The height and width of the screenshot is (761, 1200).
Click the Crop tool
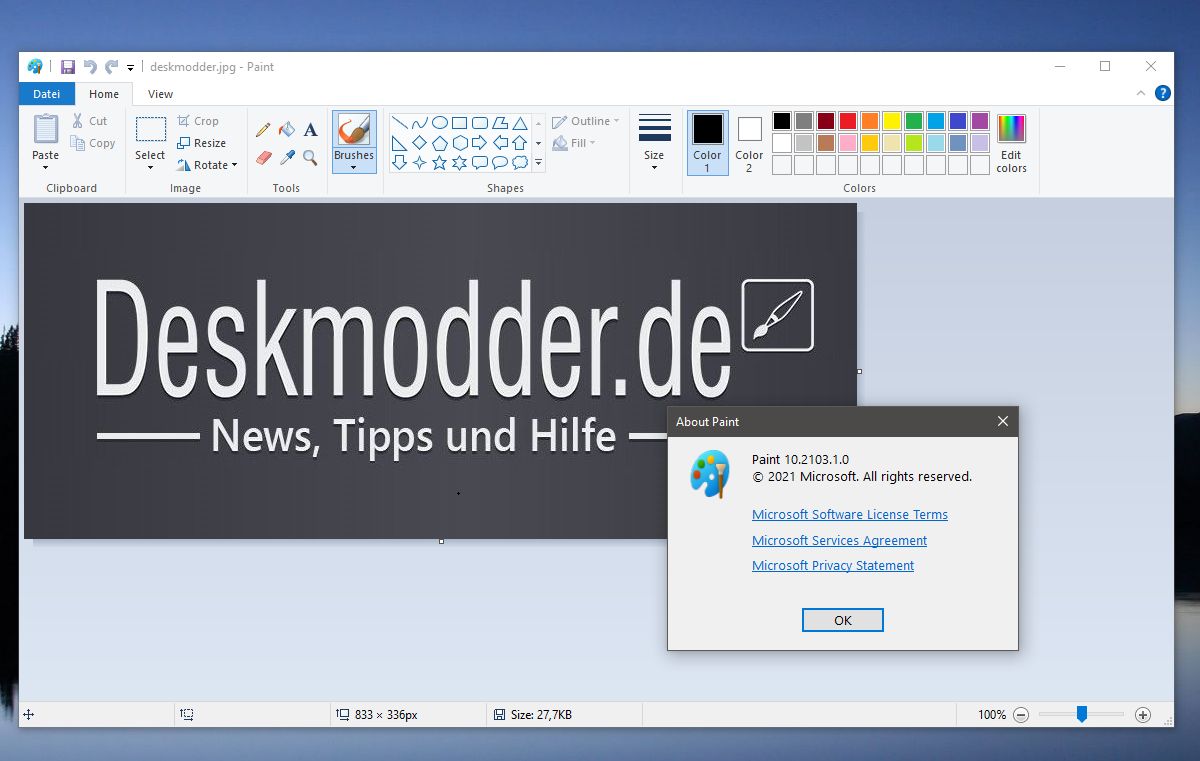(x=198, y=121)
